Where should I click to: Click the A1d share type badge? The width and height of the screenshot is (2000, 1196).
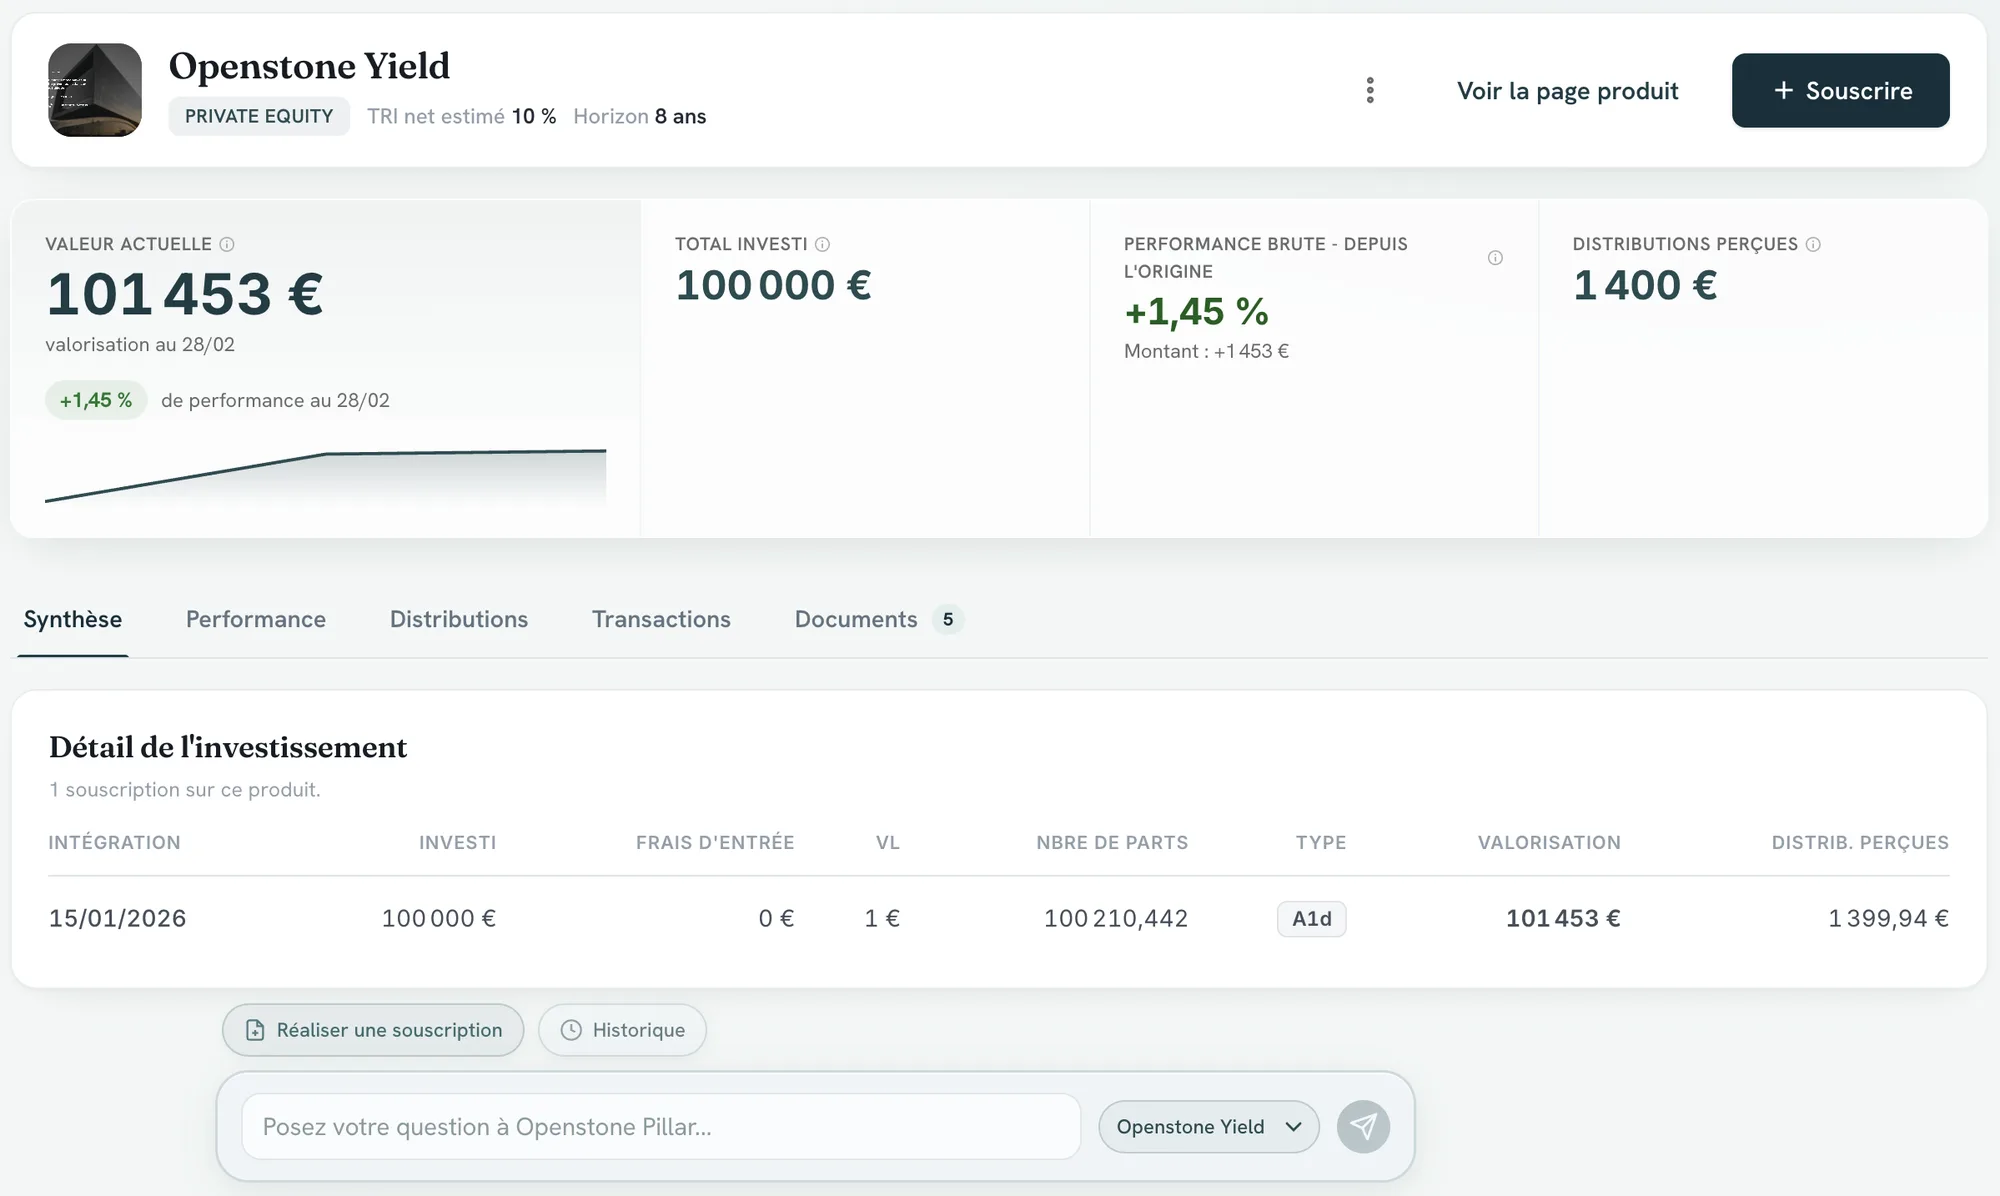click(x=1311, y=919)
